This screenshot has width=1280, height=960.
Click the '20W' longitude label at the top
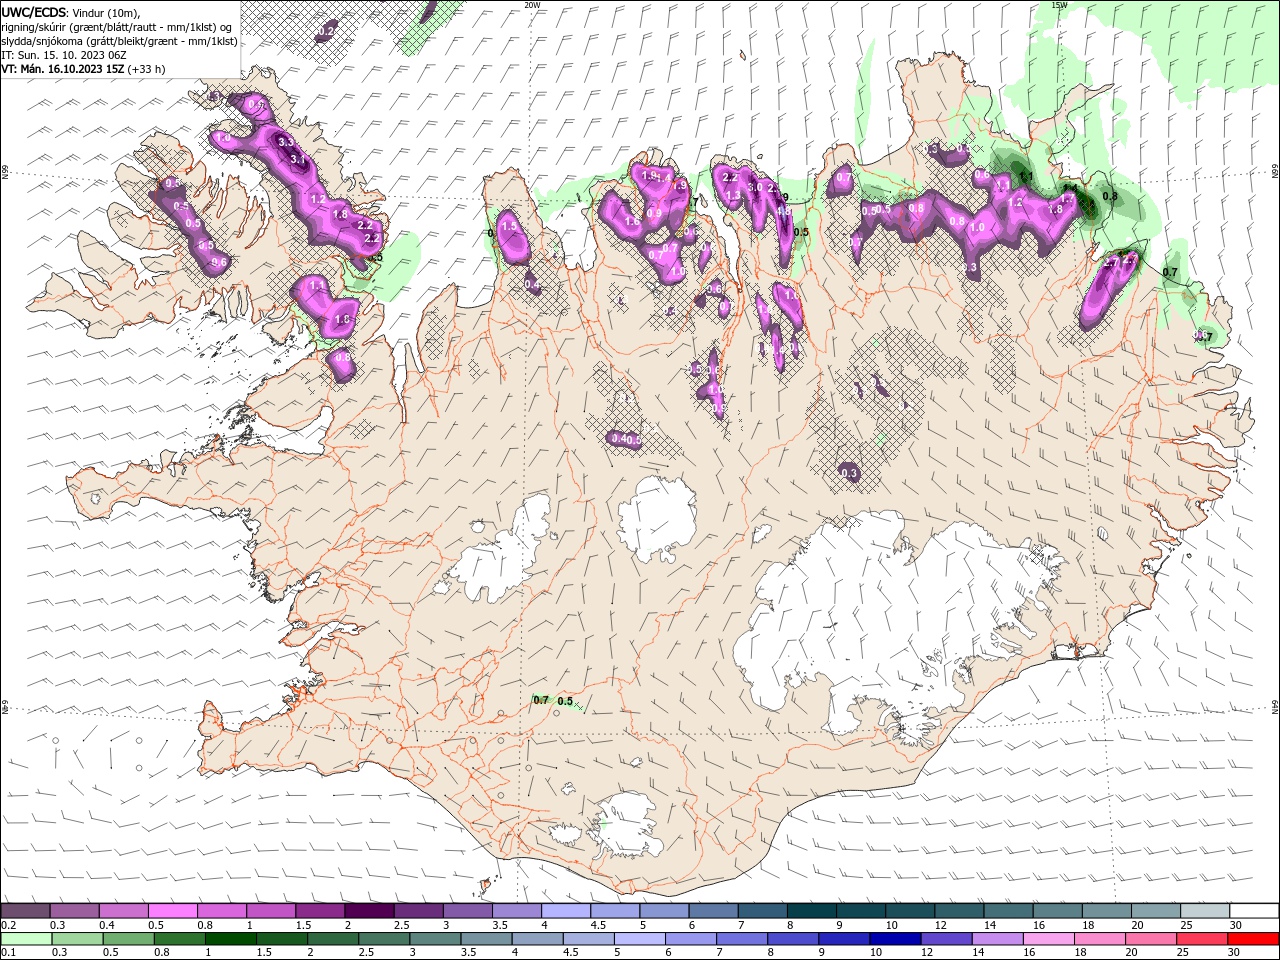coord(532,5)
